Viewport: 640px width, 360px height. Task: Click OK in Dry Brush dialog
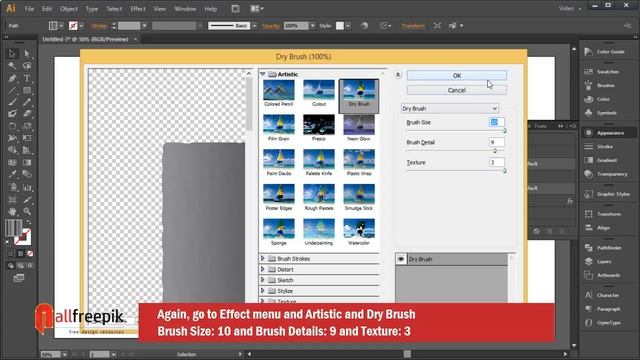tap(457, 76)
